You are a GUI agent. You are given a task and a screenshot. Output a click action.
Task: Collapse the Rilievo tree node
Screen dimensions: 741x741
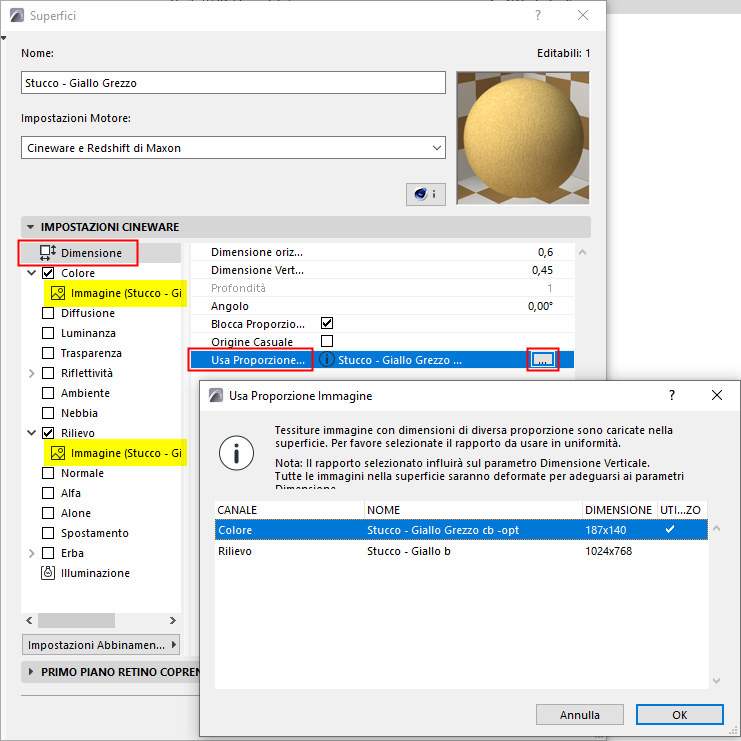(32, 432)
